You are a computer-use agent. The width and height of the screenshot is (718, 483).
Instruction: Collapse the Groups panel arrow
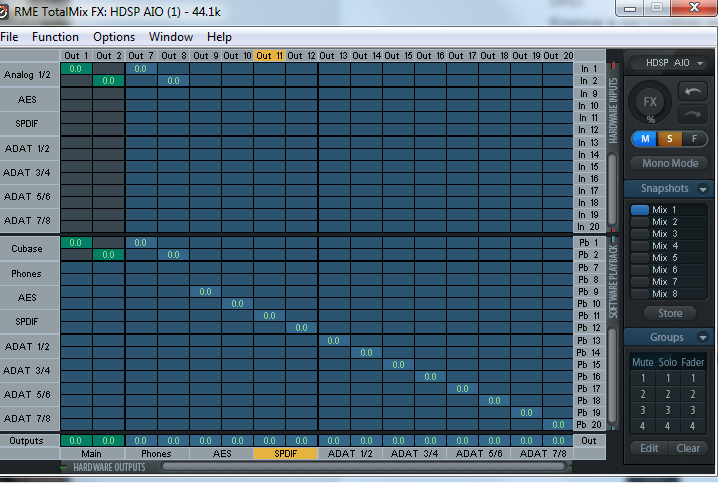pyautogui.click(x=702, y=337)
